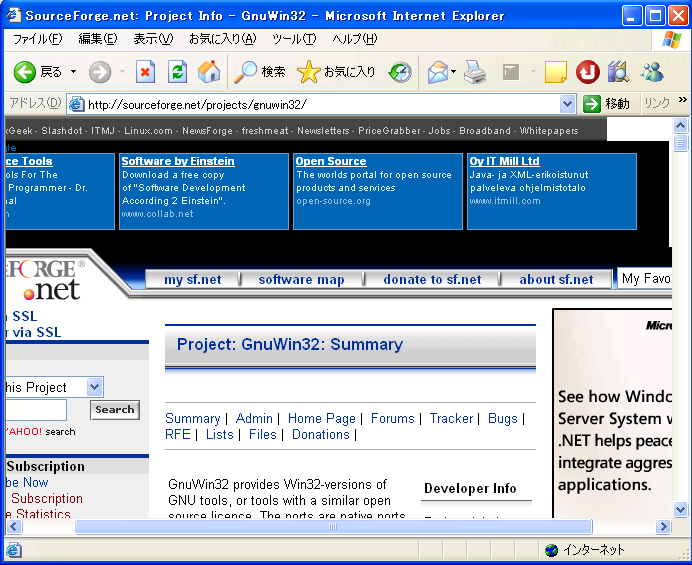
Task: Open the Software by Einstein ad link
Action: [x=178, y=161]
